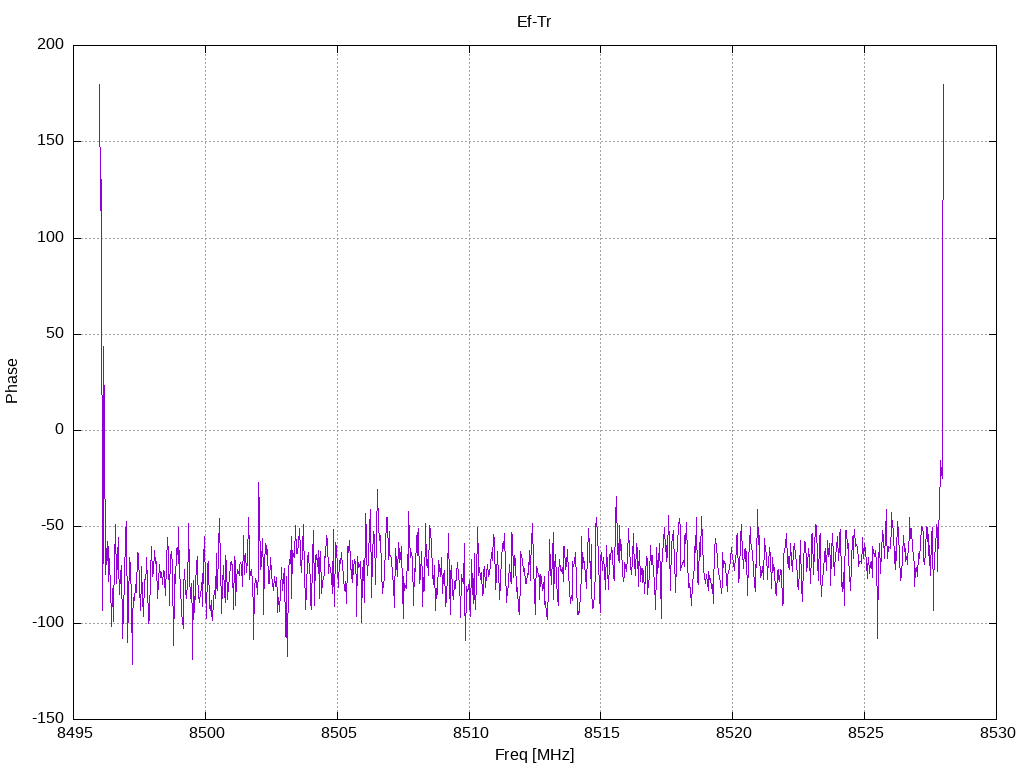Click the plot title "Ef-Tr"
The width and height of the screenshot is (1024, 768).
coord(534,22)
